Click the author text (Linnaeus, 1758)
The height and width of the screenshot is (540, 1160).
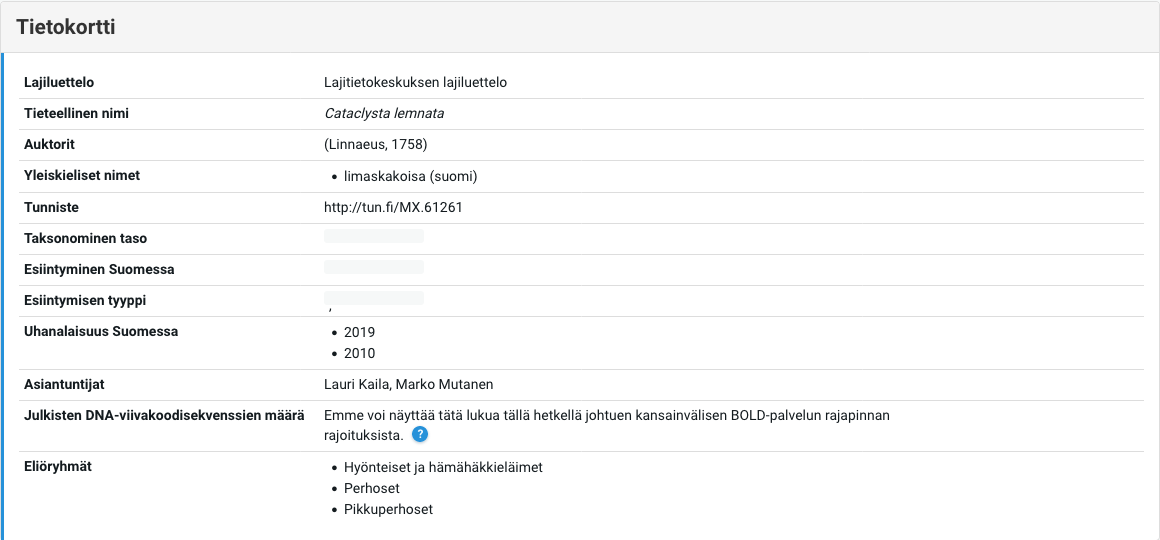pos(376,145)
